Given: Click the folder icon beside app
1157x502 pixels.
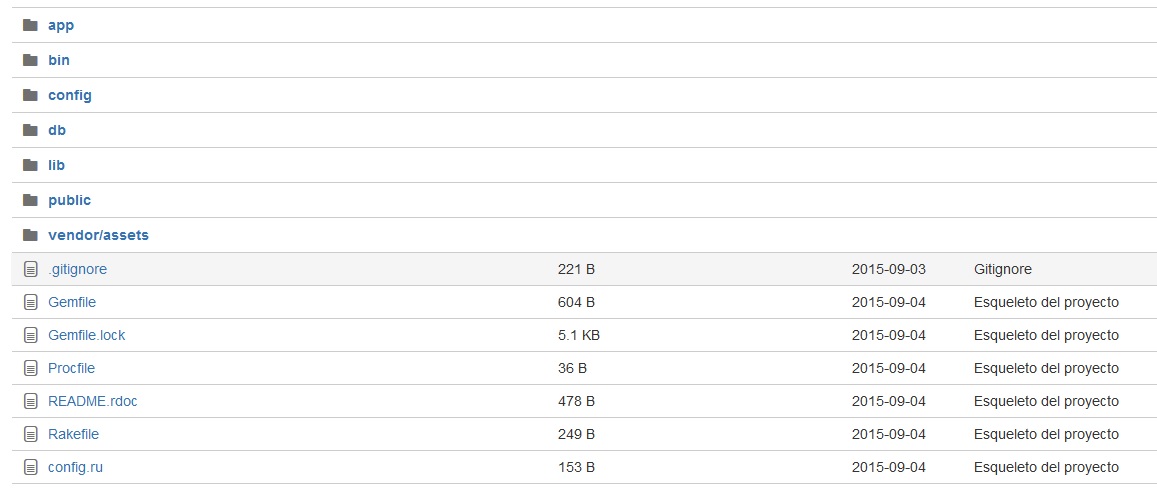Looking at the screenshot, I should coord(30,25).
